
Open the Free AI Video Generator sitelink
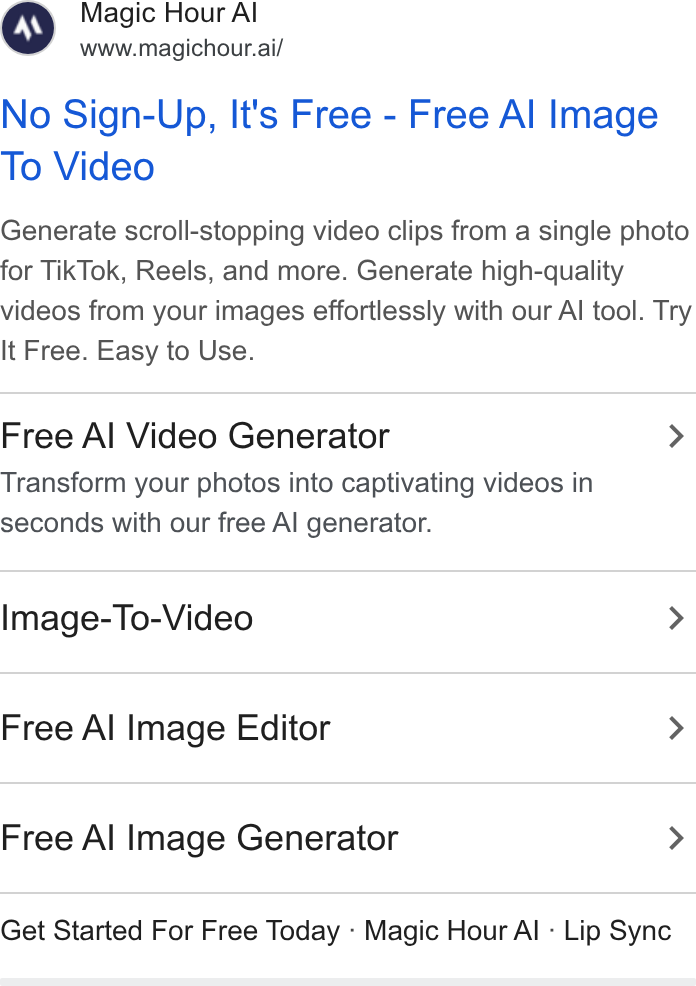click(196, 435)
